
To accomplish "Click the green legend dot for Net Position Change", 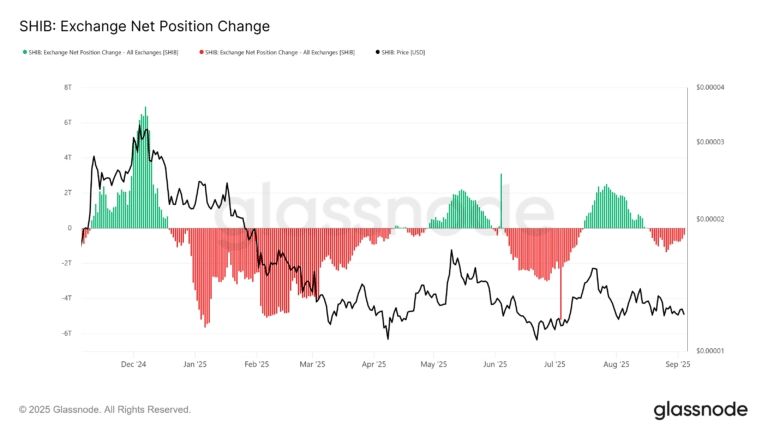I will coord(25,52).
